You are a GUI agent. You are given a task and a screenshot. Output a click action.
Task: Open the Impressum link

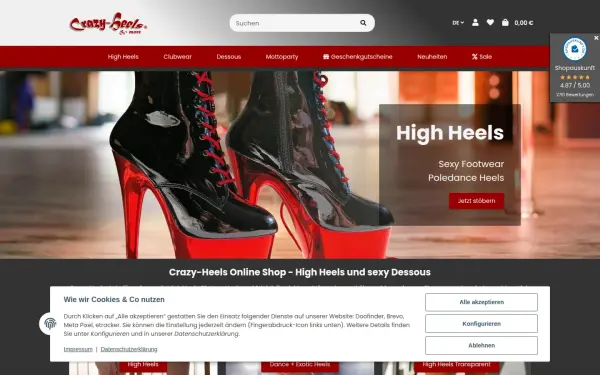coord(78,349)
